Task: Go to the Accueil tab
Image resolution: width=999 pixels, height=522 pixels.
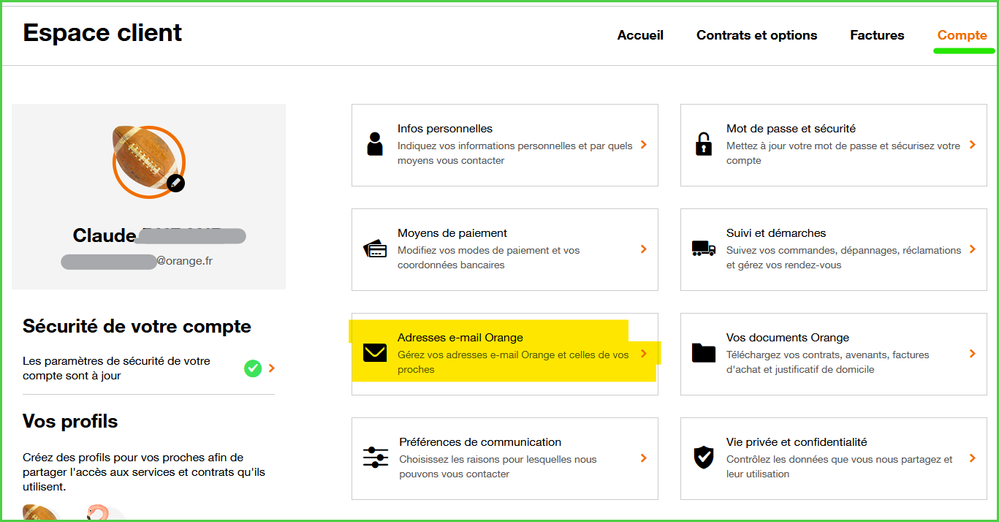Action: tap(640, 35)
